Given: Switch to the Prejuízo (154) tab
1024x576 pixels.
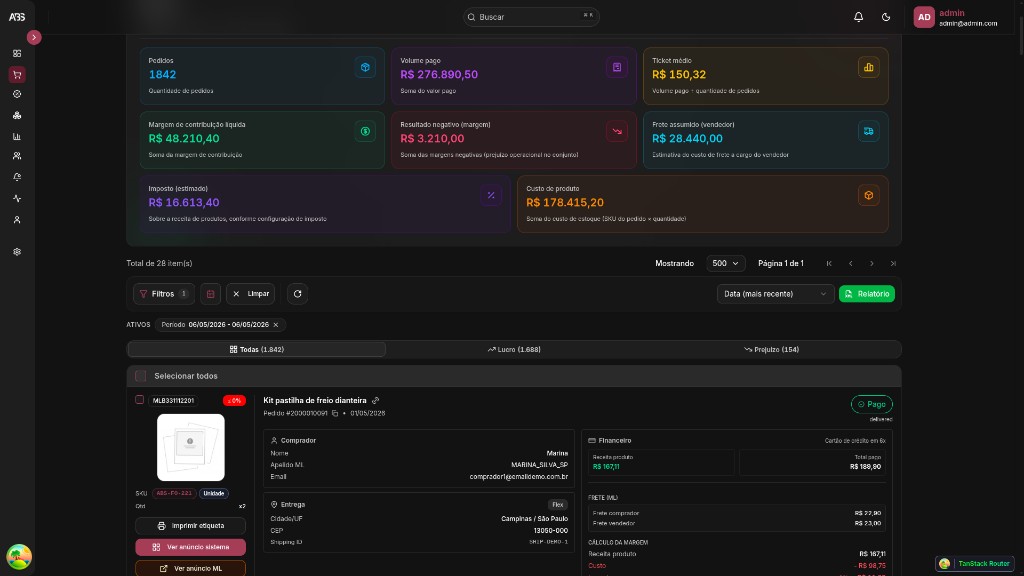Looking at the screenshot, I should [771, 349].
